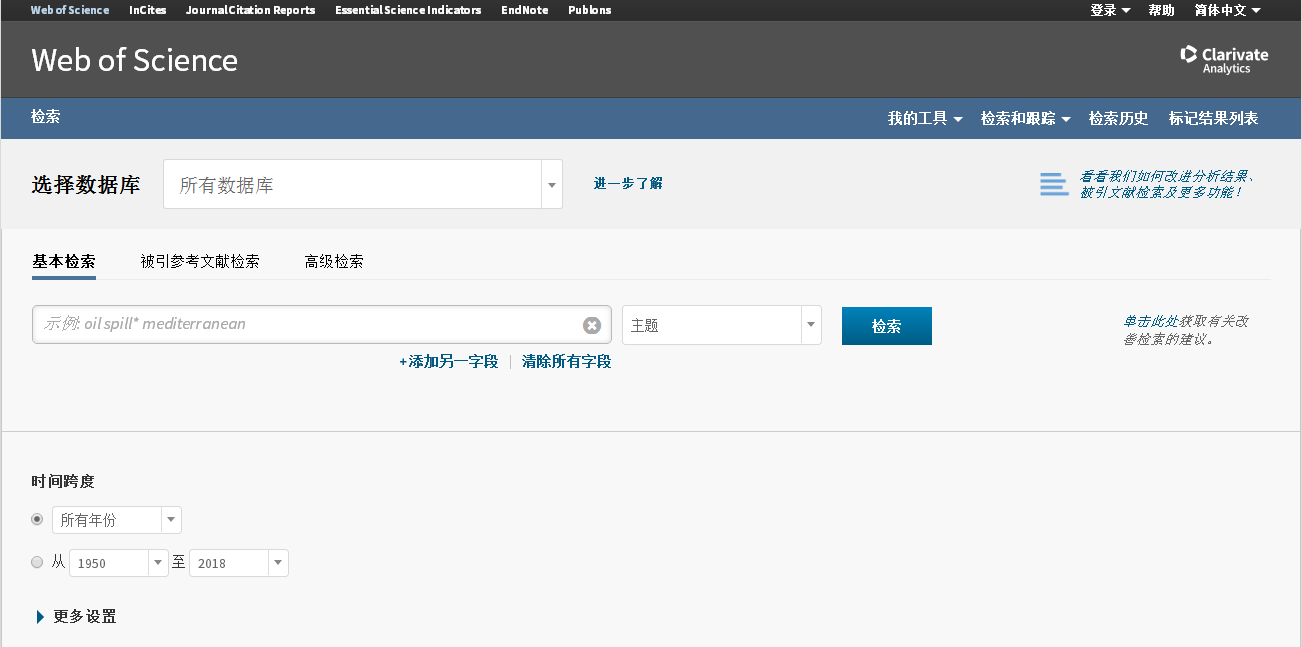Open 标记结果列表
Image resolution: width=1302 pixels, height=647 pixels.
coord(1213,118)
